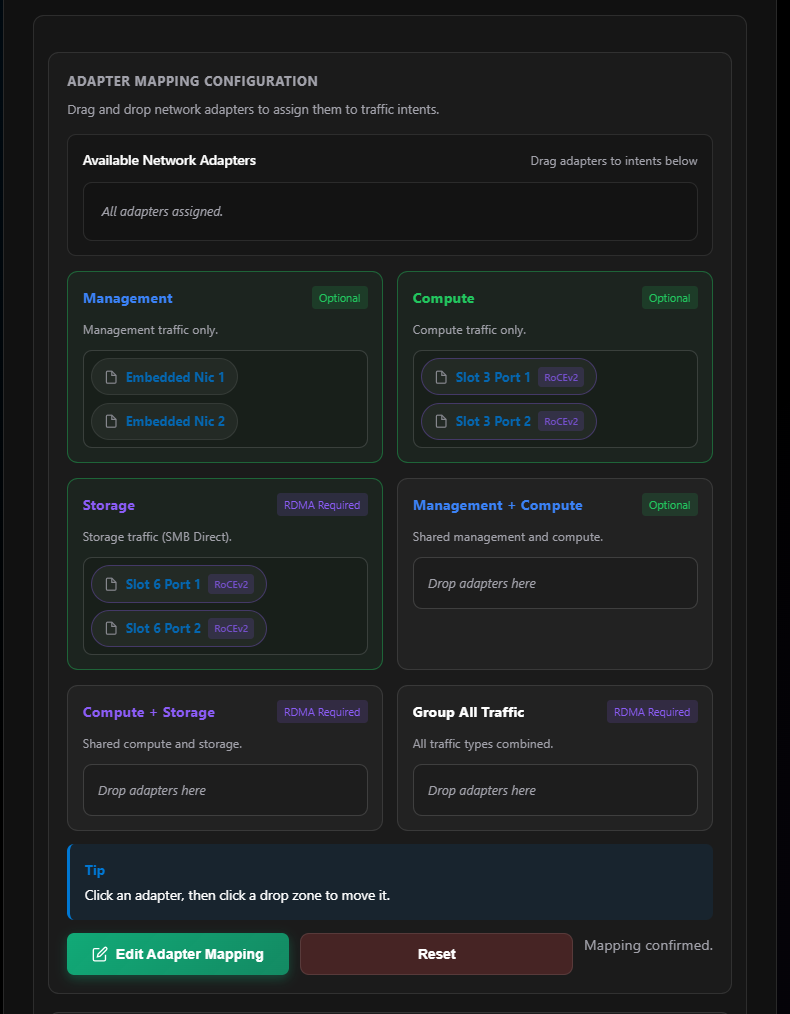
Task: Click the file icon on Slot 3 Port 2
Action: tap(442, 421)
